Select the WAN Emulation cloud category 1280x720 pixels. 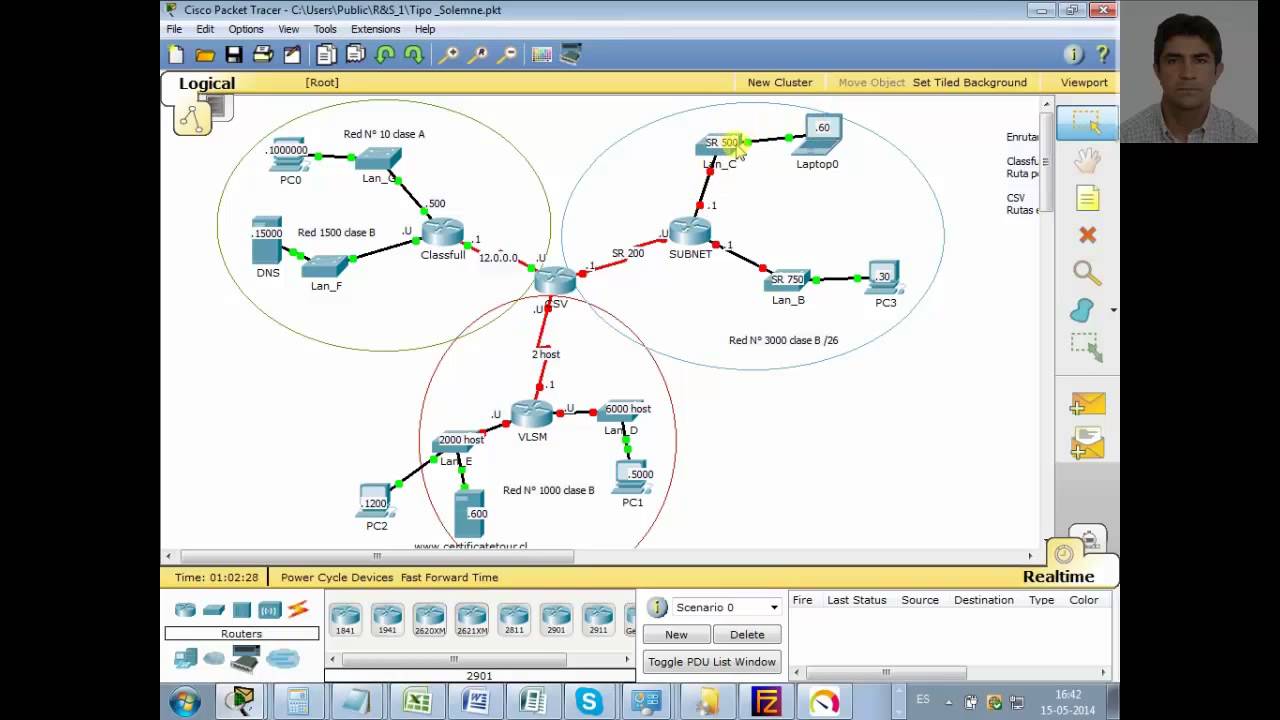pyautogui.click(x=214, y=658)
